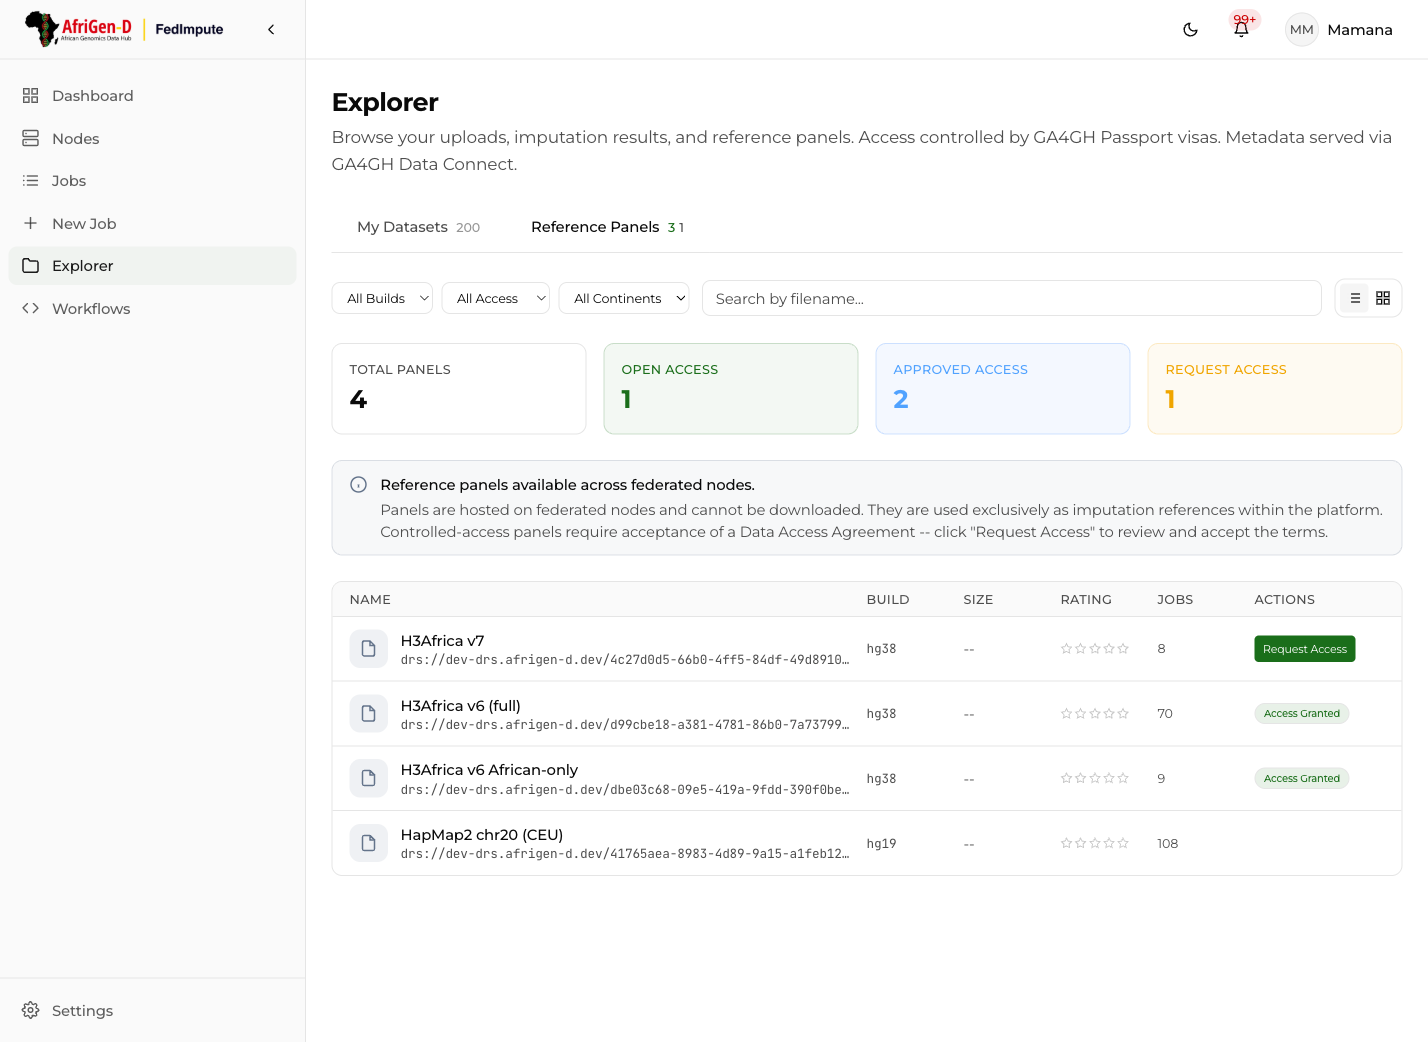
Task: Rate H3Africa v7 using its stars
Action: (1095, 649)
